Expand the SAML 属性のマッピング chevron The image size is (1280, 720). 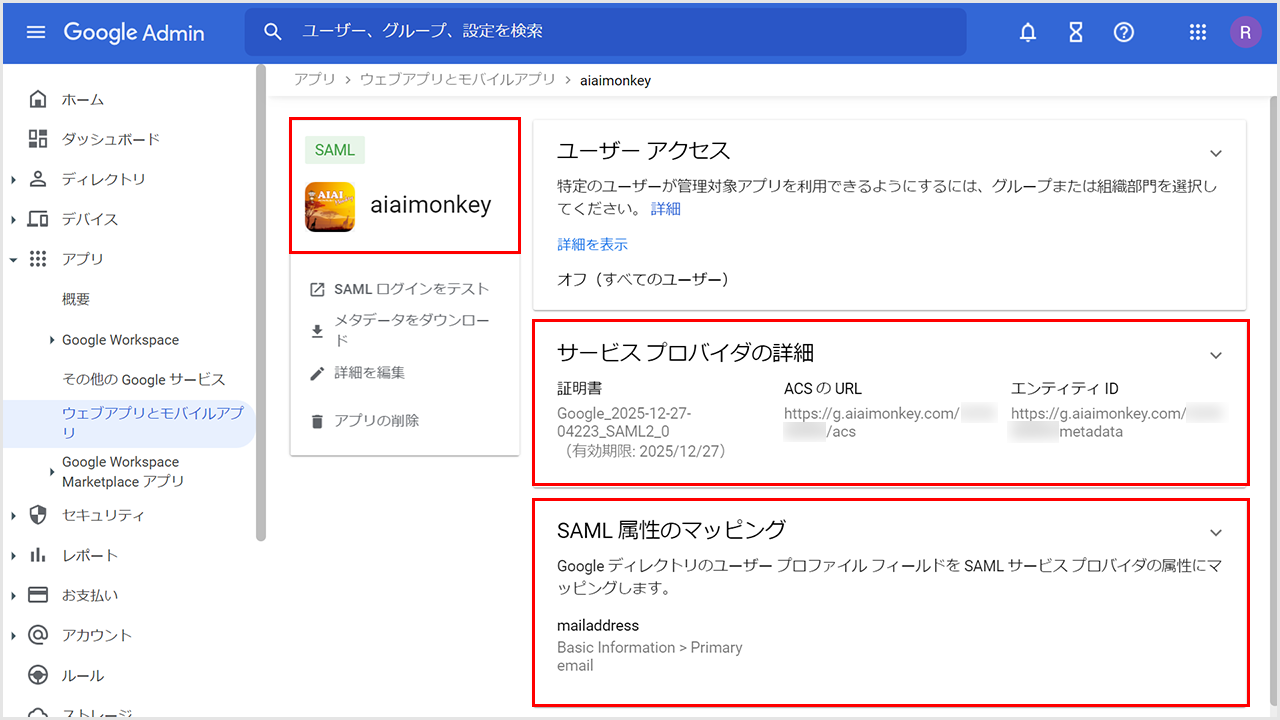[1216, 532]
